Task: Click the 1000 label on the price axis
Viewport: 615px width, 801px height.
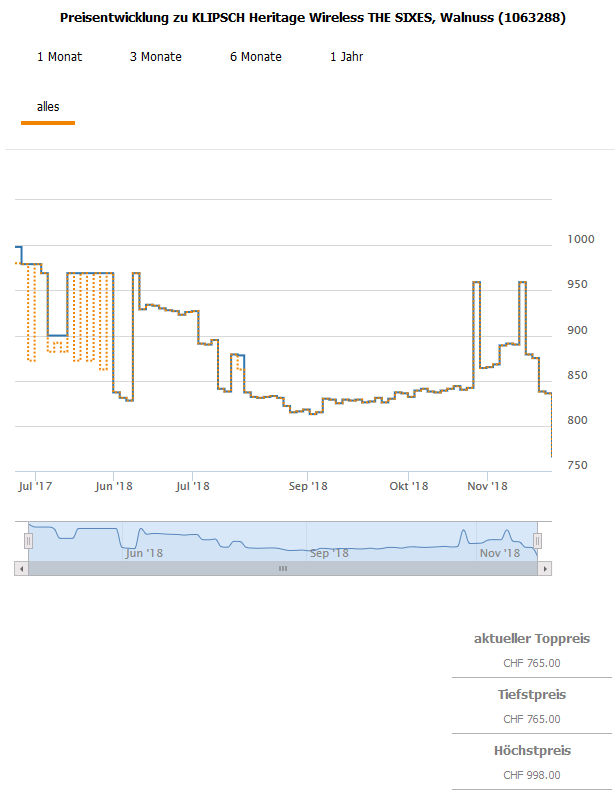Action: (x=581, y=239)
